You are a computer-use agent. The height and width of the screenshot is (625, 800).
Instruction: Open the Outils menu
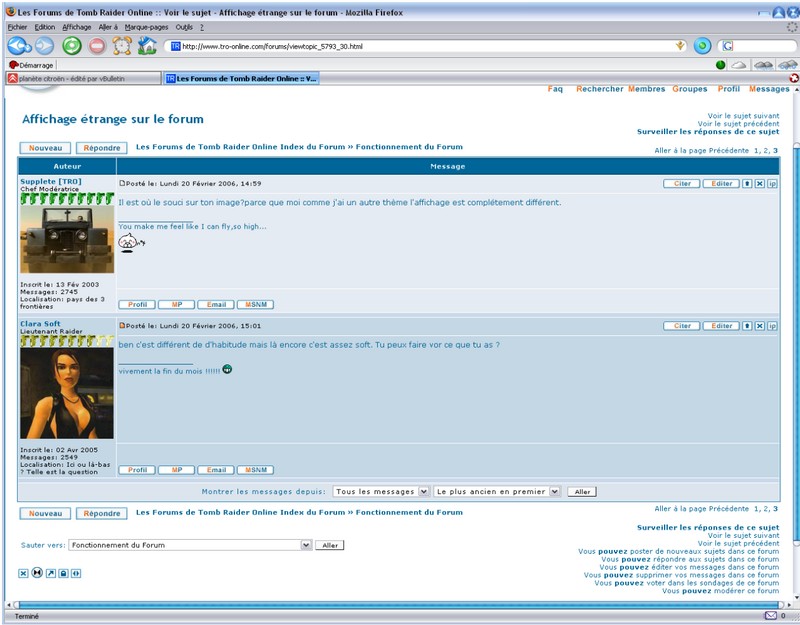tap(184, 27)
